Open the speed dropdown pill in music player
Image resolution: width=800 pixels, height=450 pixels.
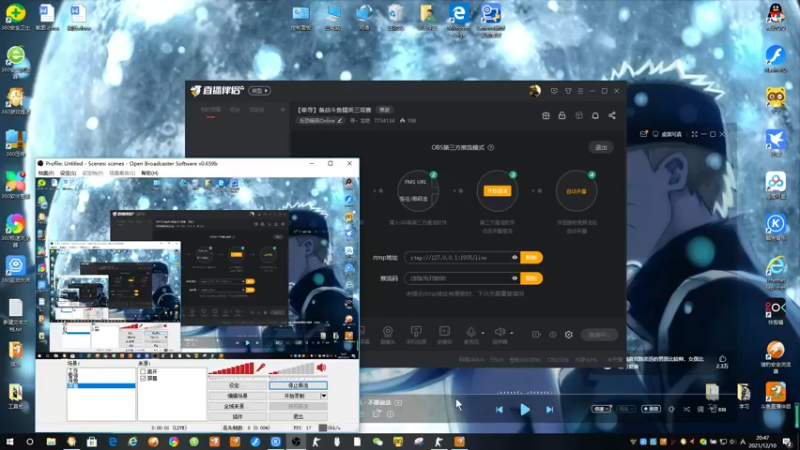point(601,409)
